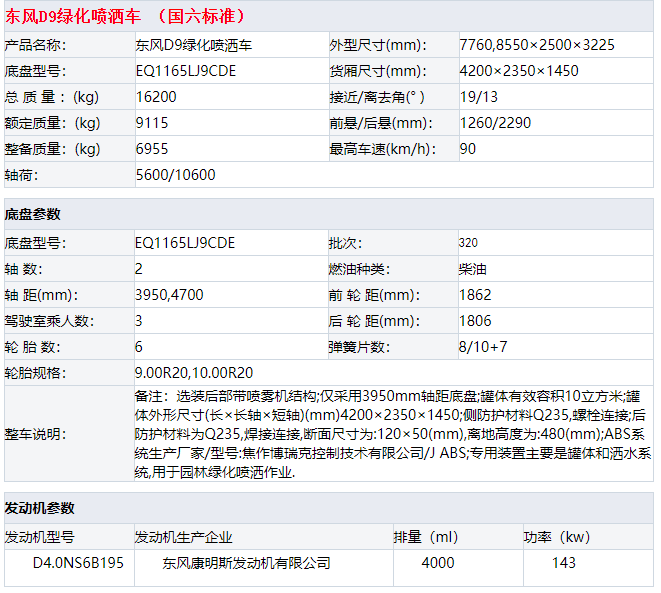Click the front track value 1862

(x=475, y=295)
